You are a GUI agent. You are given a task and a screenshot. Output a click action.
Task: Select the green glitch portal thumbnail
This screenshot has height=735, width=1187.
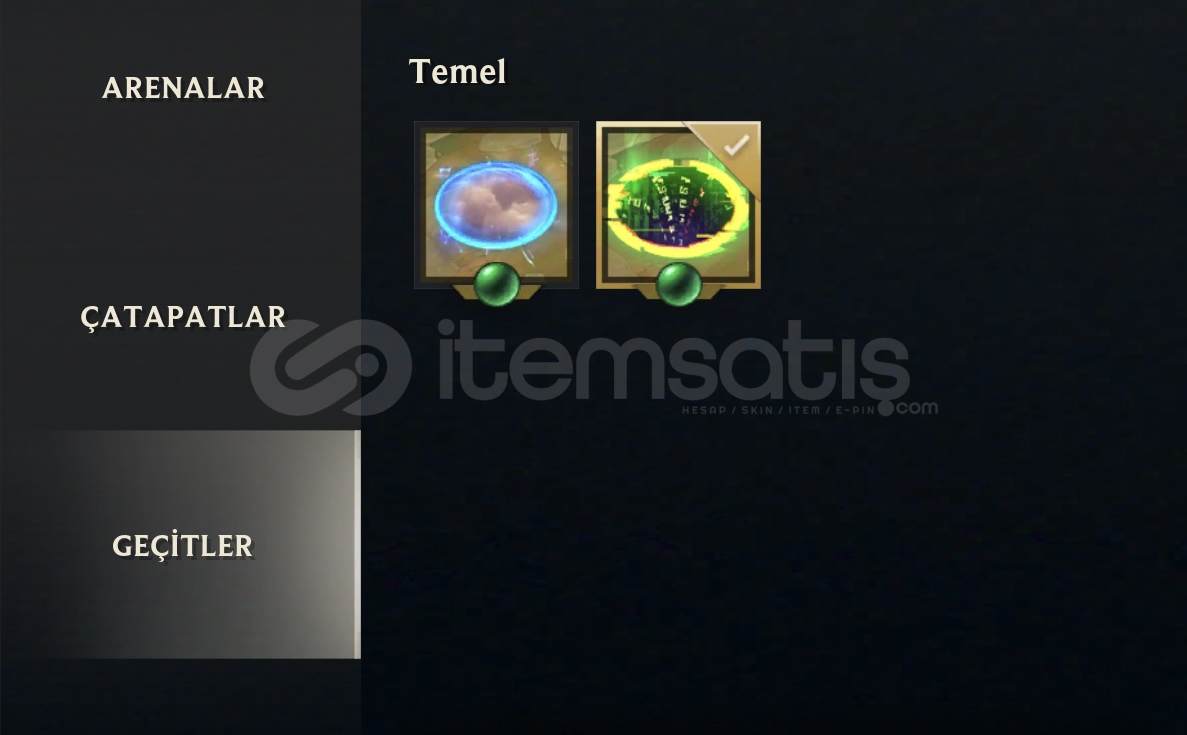coord(678,205)
